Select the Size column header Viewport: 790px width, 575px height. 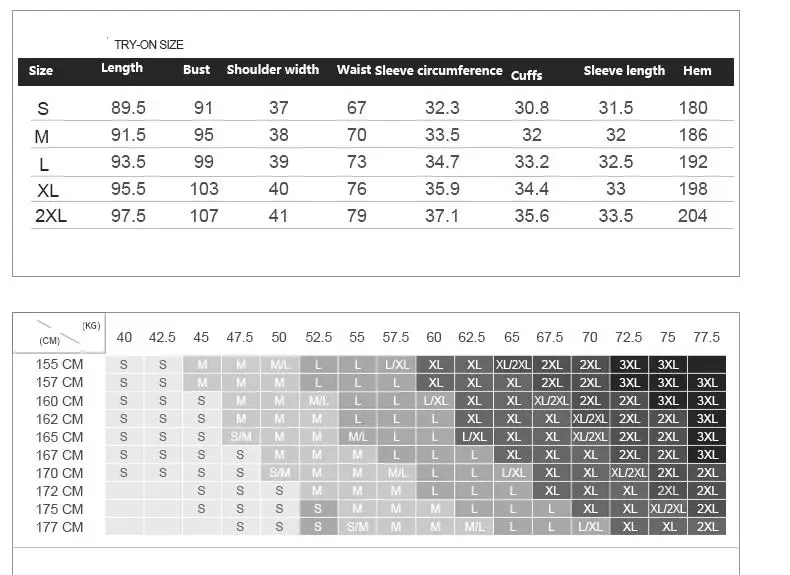[41, 71]
